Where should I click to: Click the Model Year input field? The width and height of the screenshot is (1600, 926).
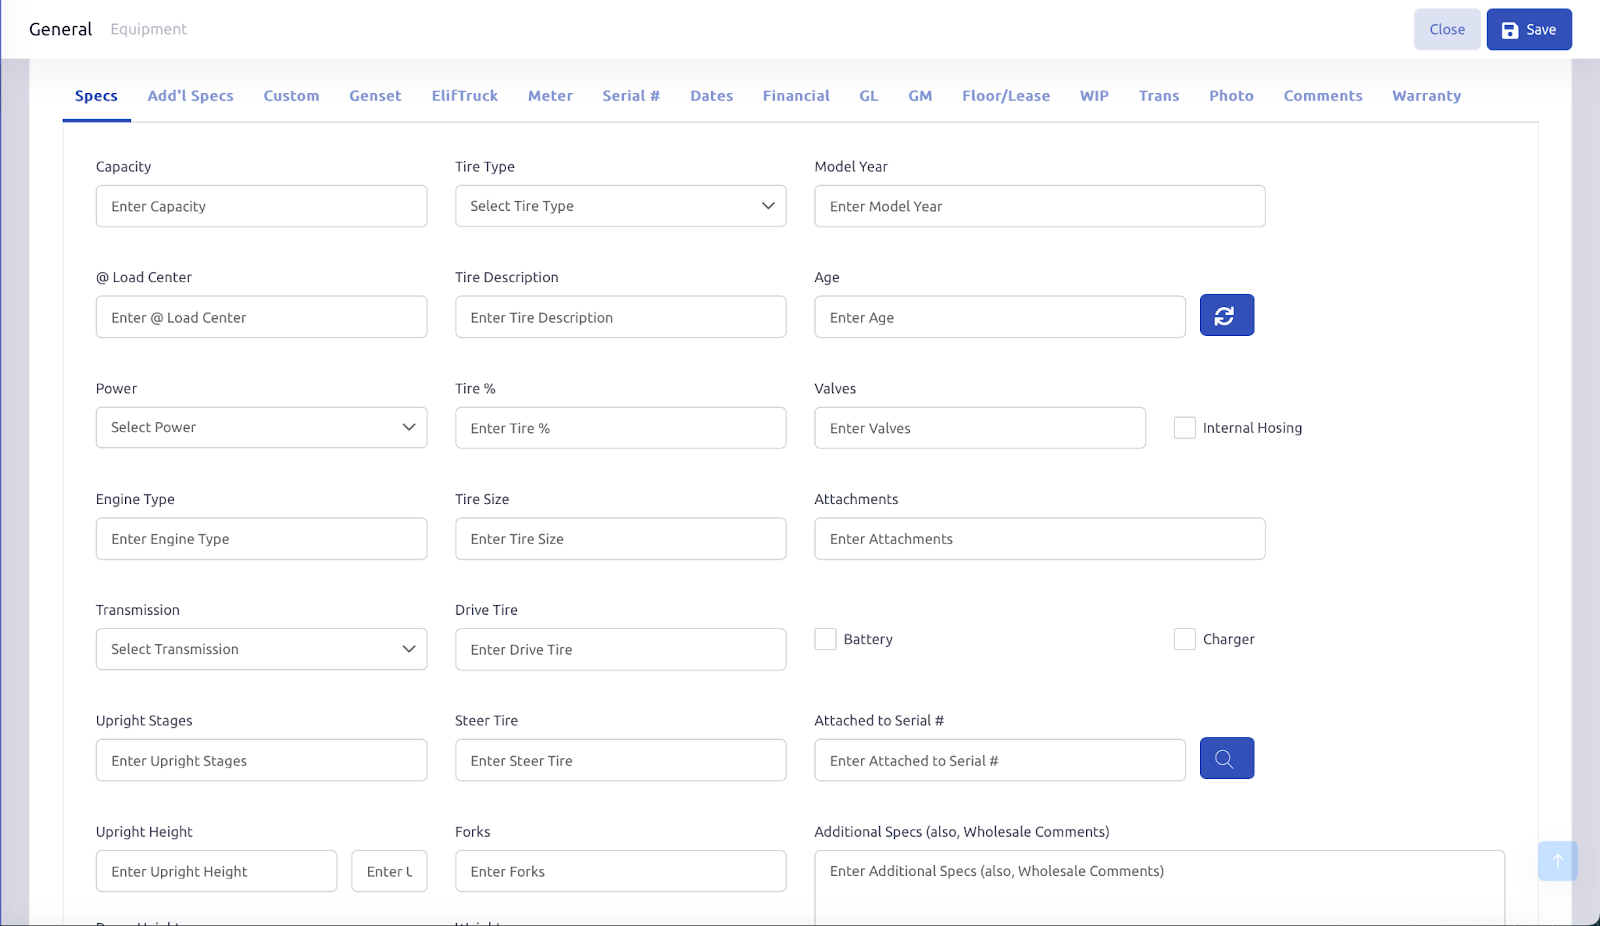pyautogui.click(x=1040, y=206)
